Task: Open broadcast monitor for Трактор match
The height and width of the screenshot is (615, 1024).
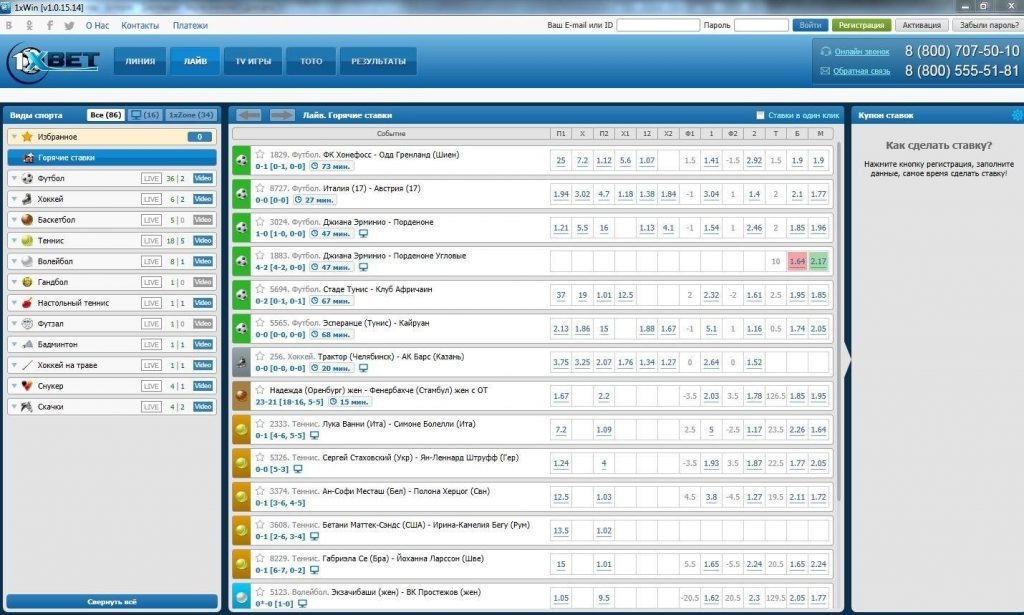Action: pos(363,368)
